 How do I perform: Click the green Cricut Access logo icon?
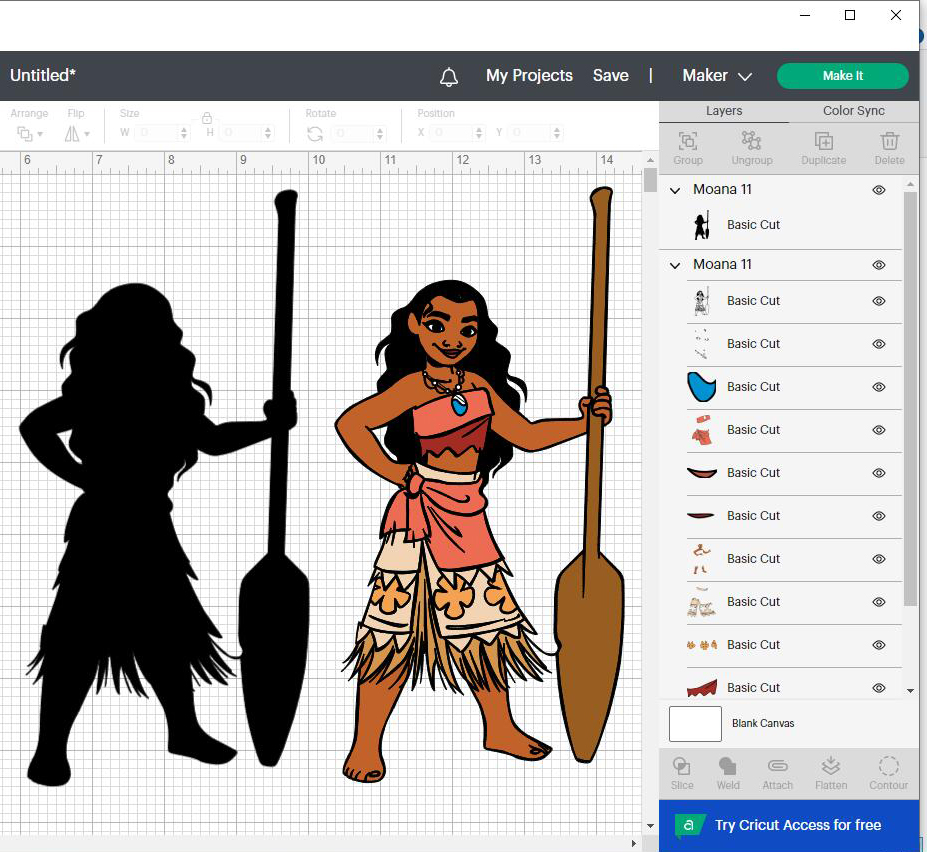click(x=689, y=825)
